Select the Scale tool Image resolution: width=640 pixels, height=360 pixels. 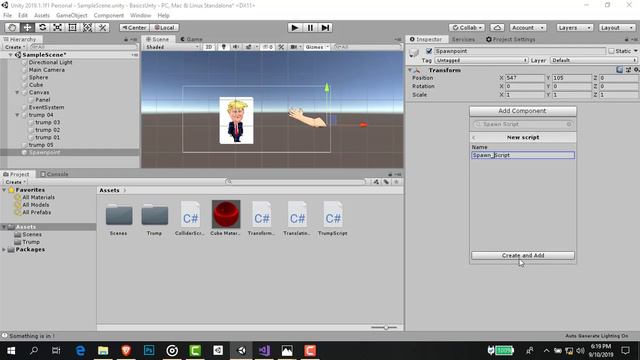point(57,27)
